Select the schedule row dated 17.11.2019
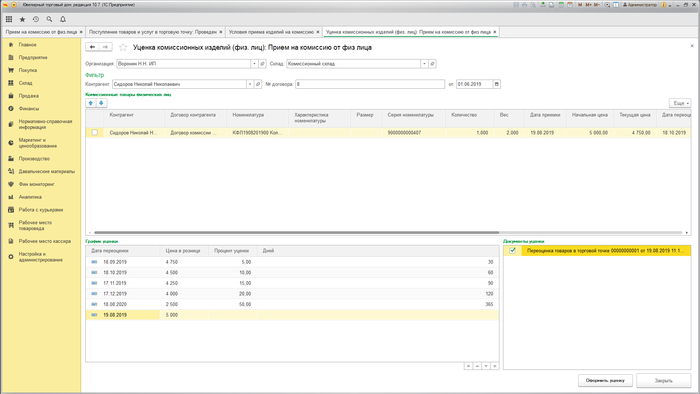The image size is (700, 394). (x=292, y=283)
